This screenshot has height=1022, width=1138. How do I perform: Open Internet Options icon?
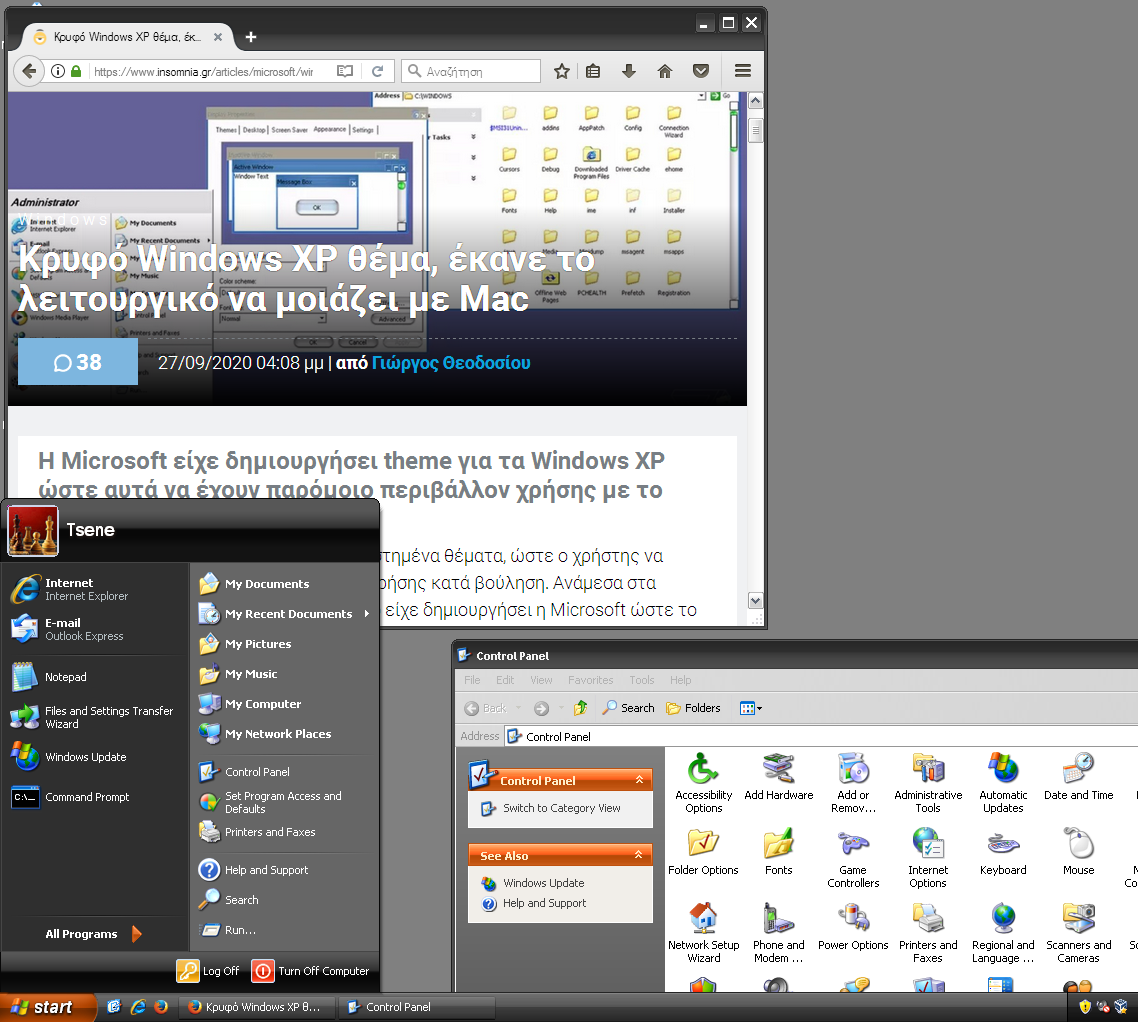[928, 858]
